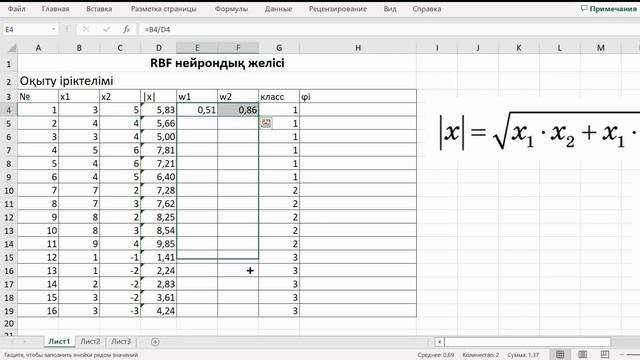Click the status bar Среднее value
The height and width of the screenshot is (360, 640).
pyautogui.click(x=436, y=355)
